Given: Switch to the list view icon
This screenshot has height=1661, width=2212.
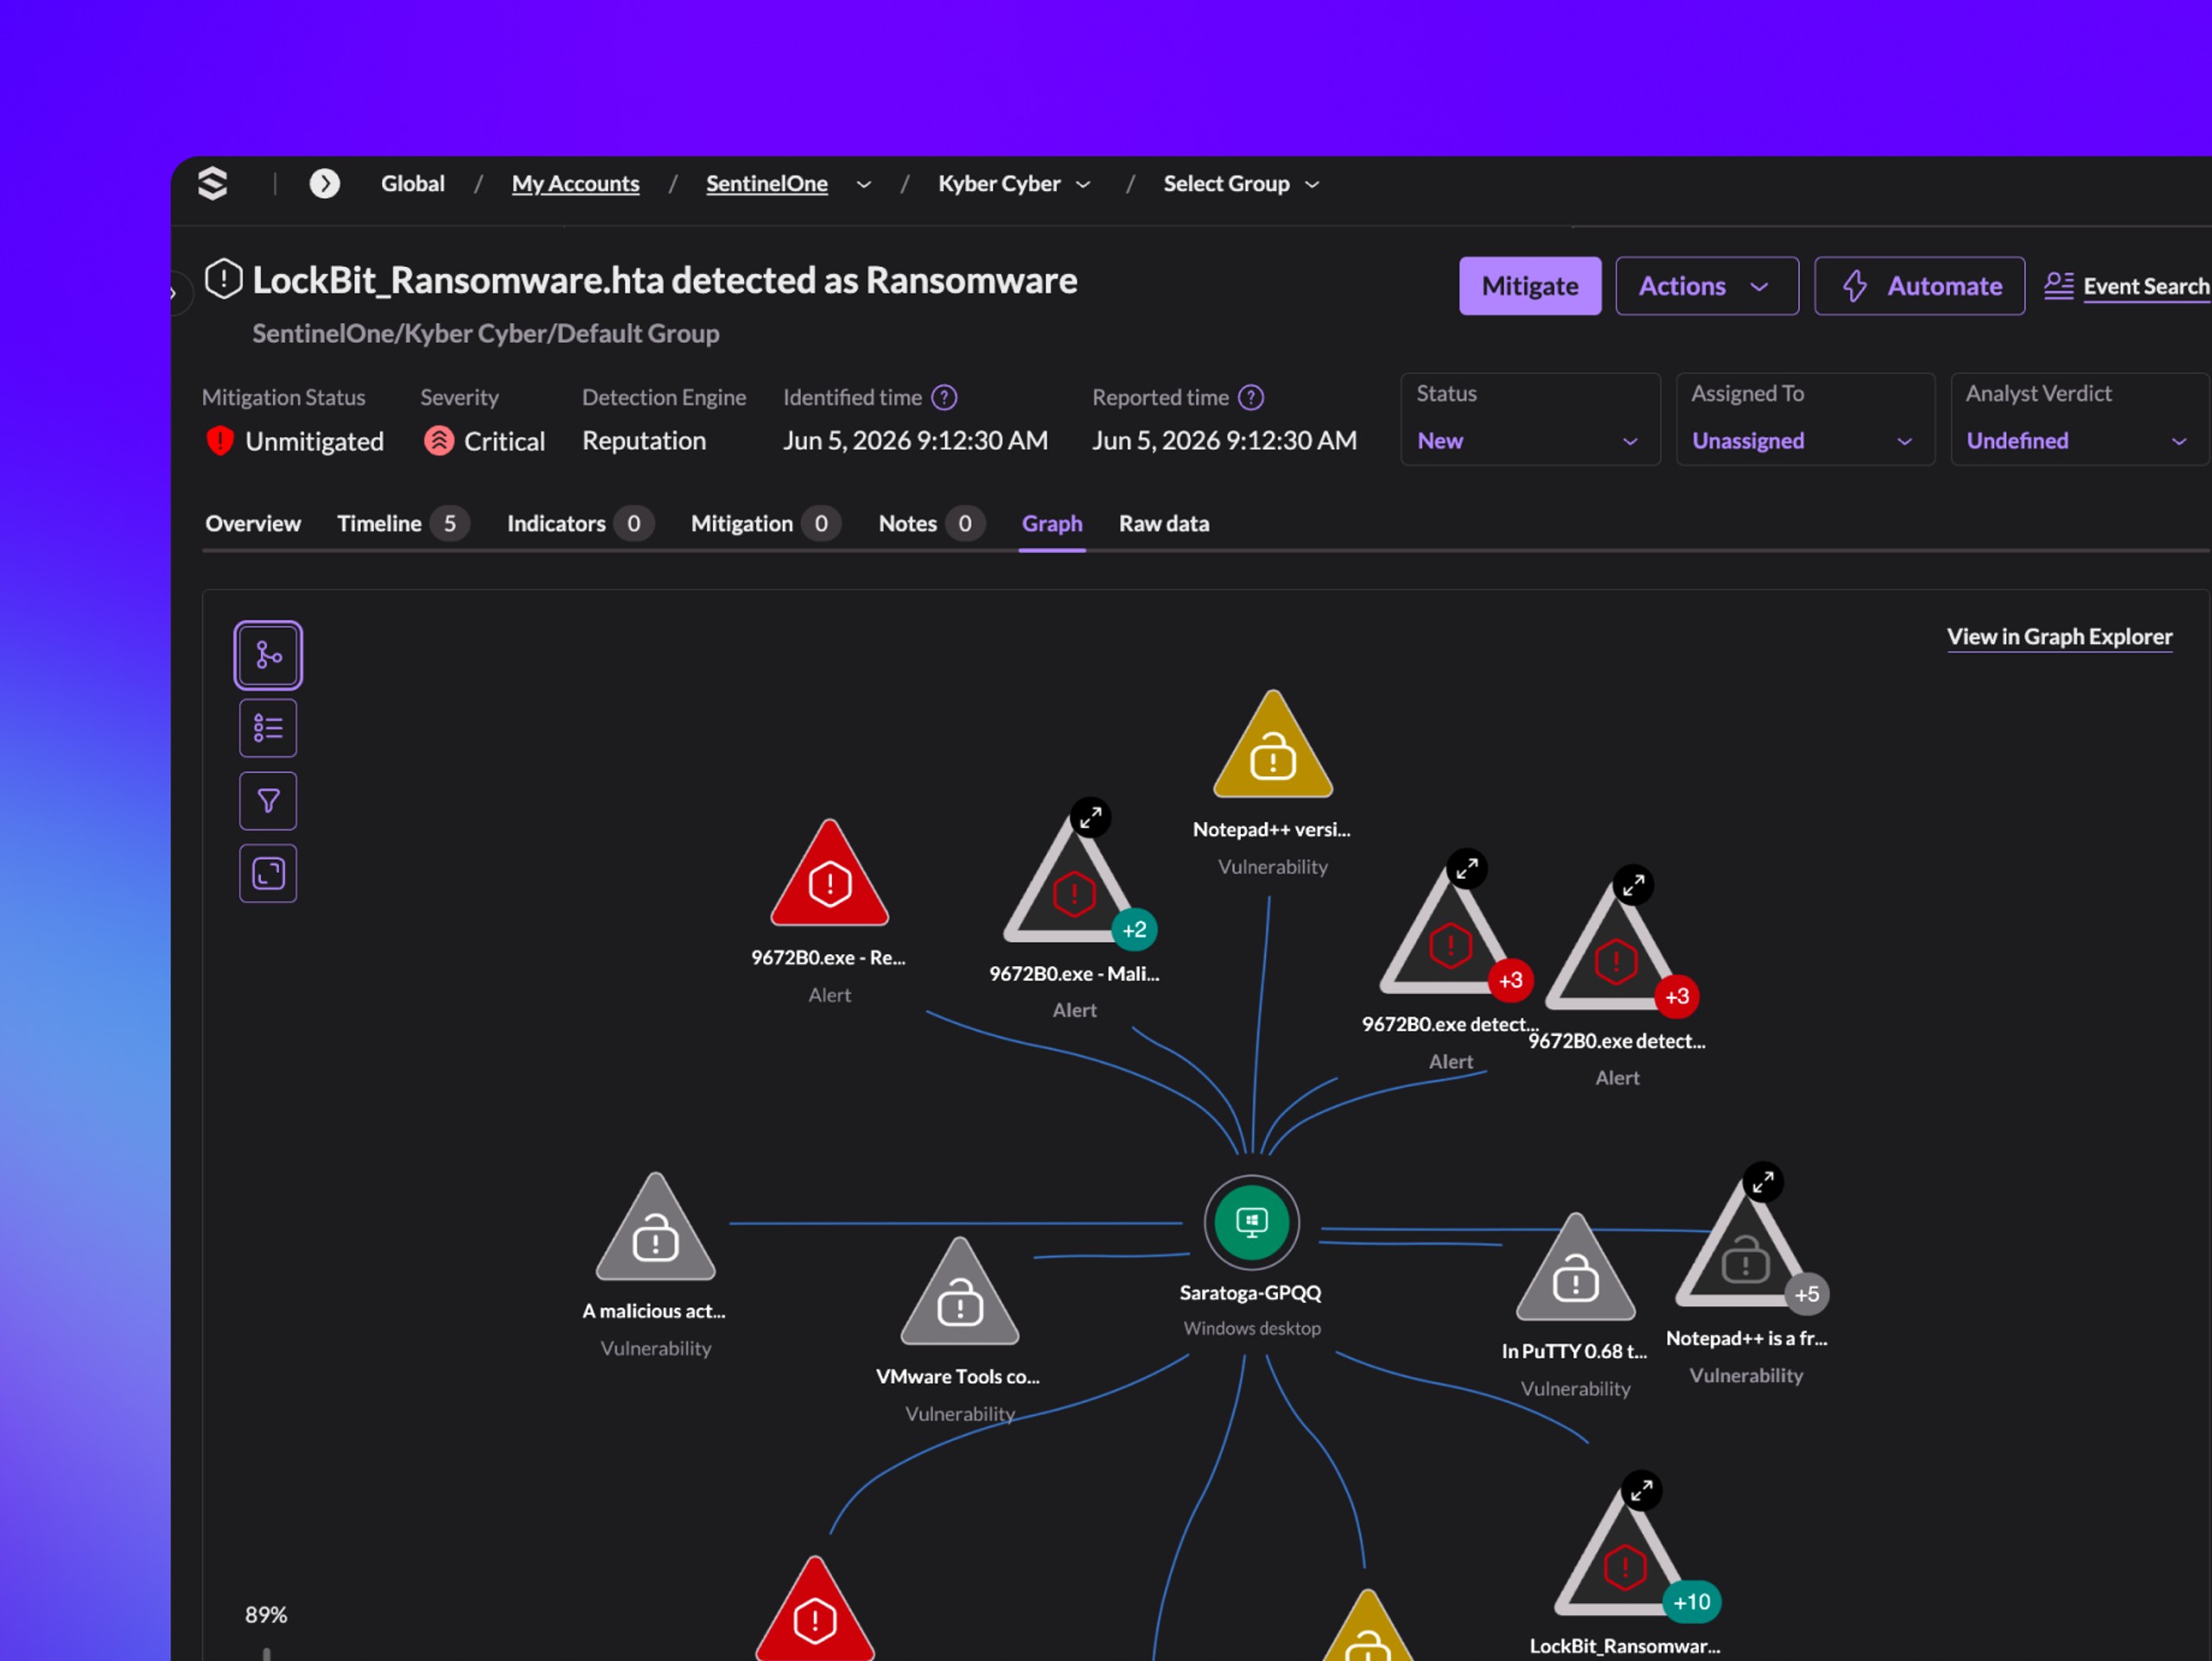Looking at the screenshot, I should tap(268, 728).
